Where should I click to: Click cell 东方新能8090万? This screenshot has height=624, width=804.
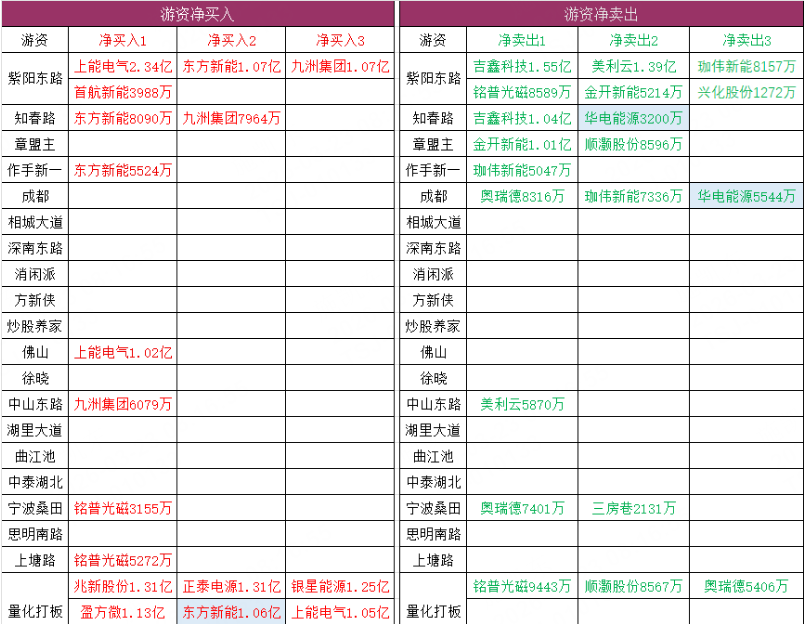[x=123, y=118]
